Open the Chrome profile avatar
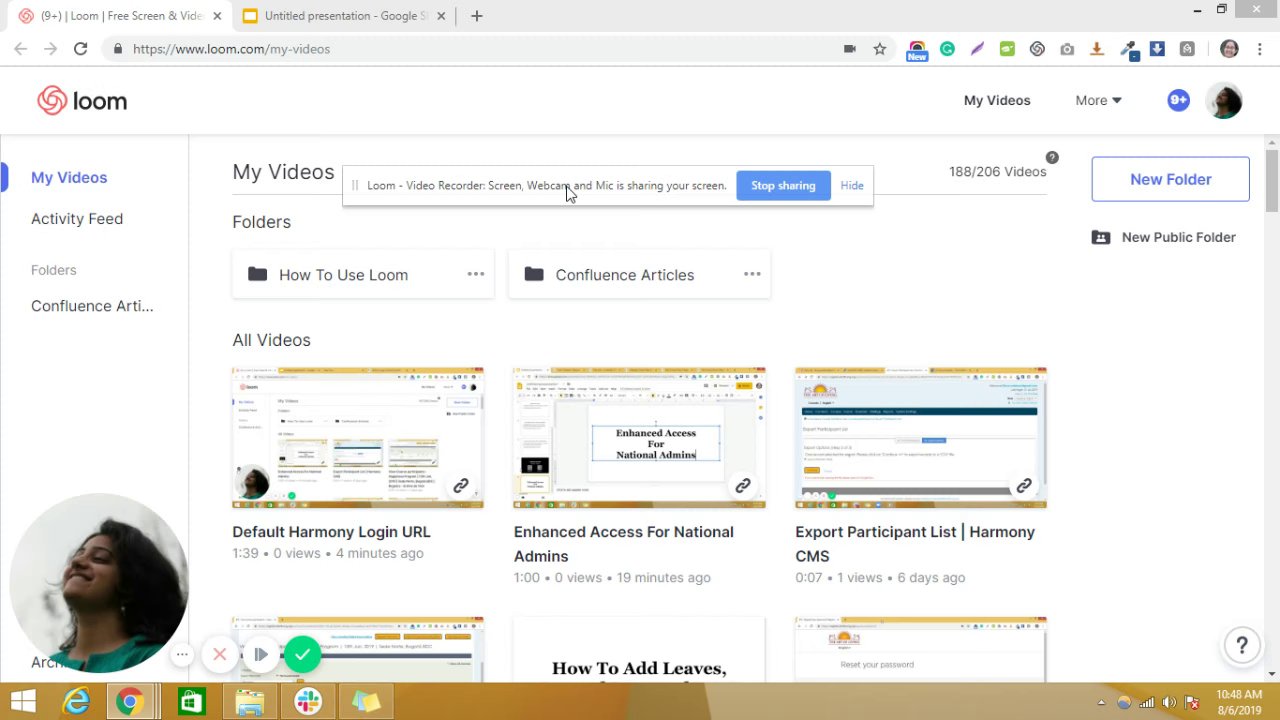The width and height of the screenshot is (1280, 720). pyautogui.click(x=1229, y=48)
